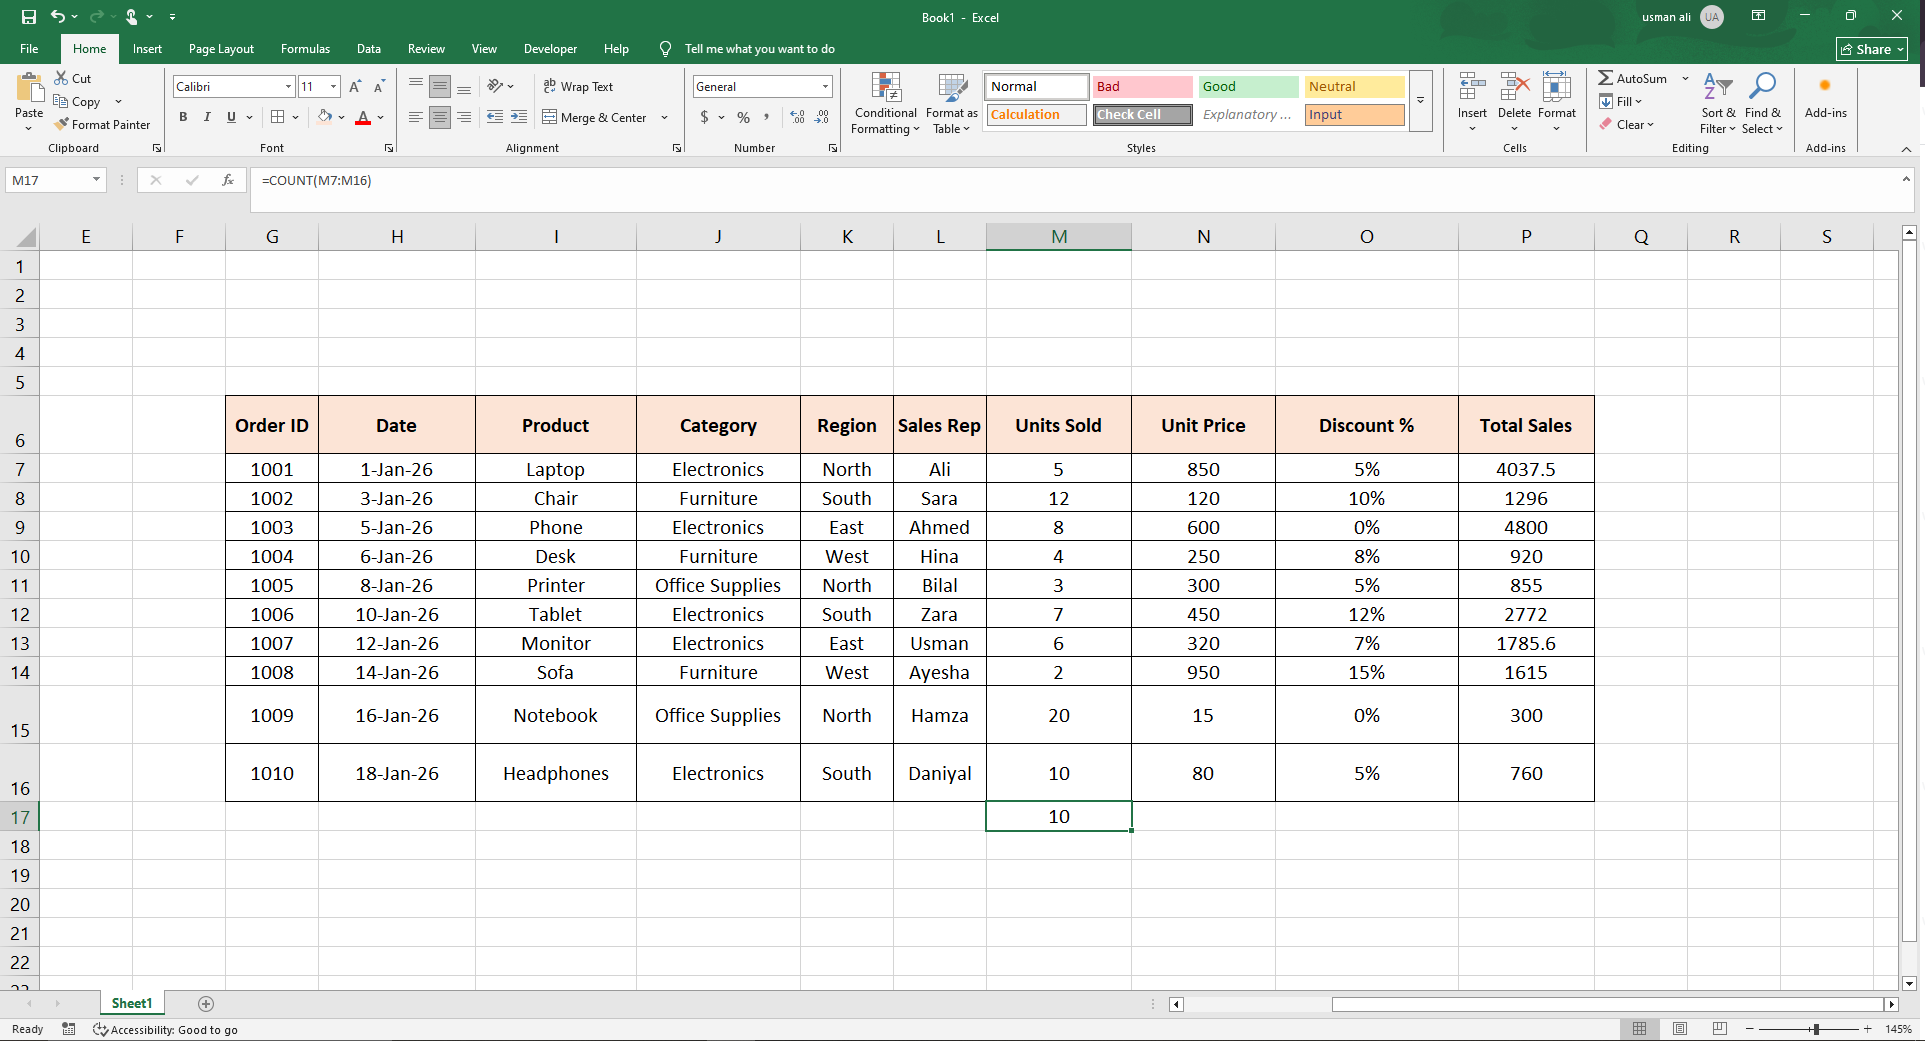Click the Format as Table icon
1925x1041 pixels.
[x=952, y=88]
